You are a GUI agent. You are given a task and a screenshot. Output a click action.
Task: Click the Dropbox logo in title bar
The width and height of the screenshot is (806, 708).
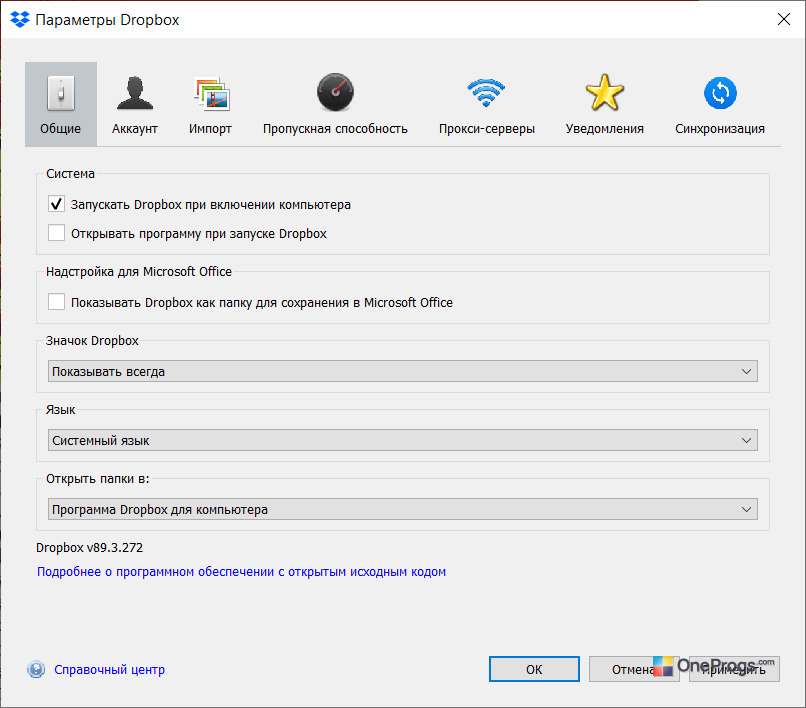(20, 20)
